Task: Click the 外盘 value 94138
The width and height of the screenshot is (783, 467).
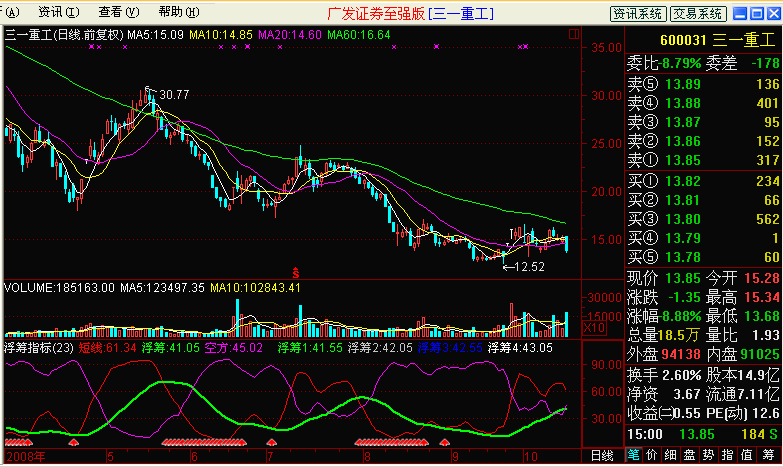Action: 682,354
